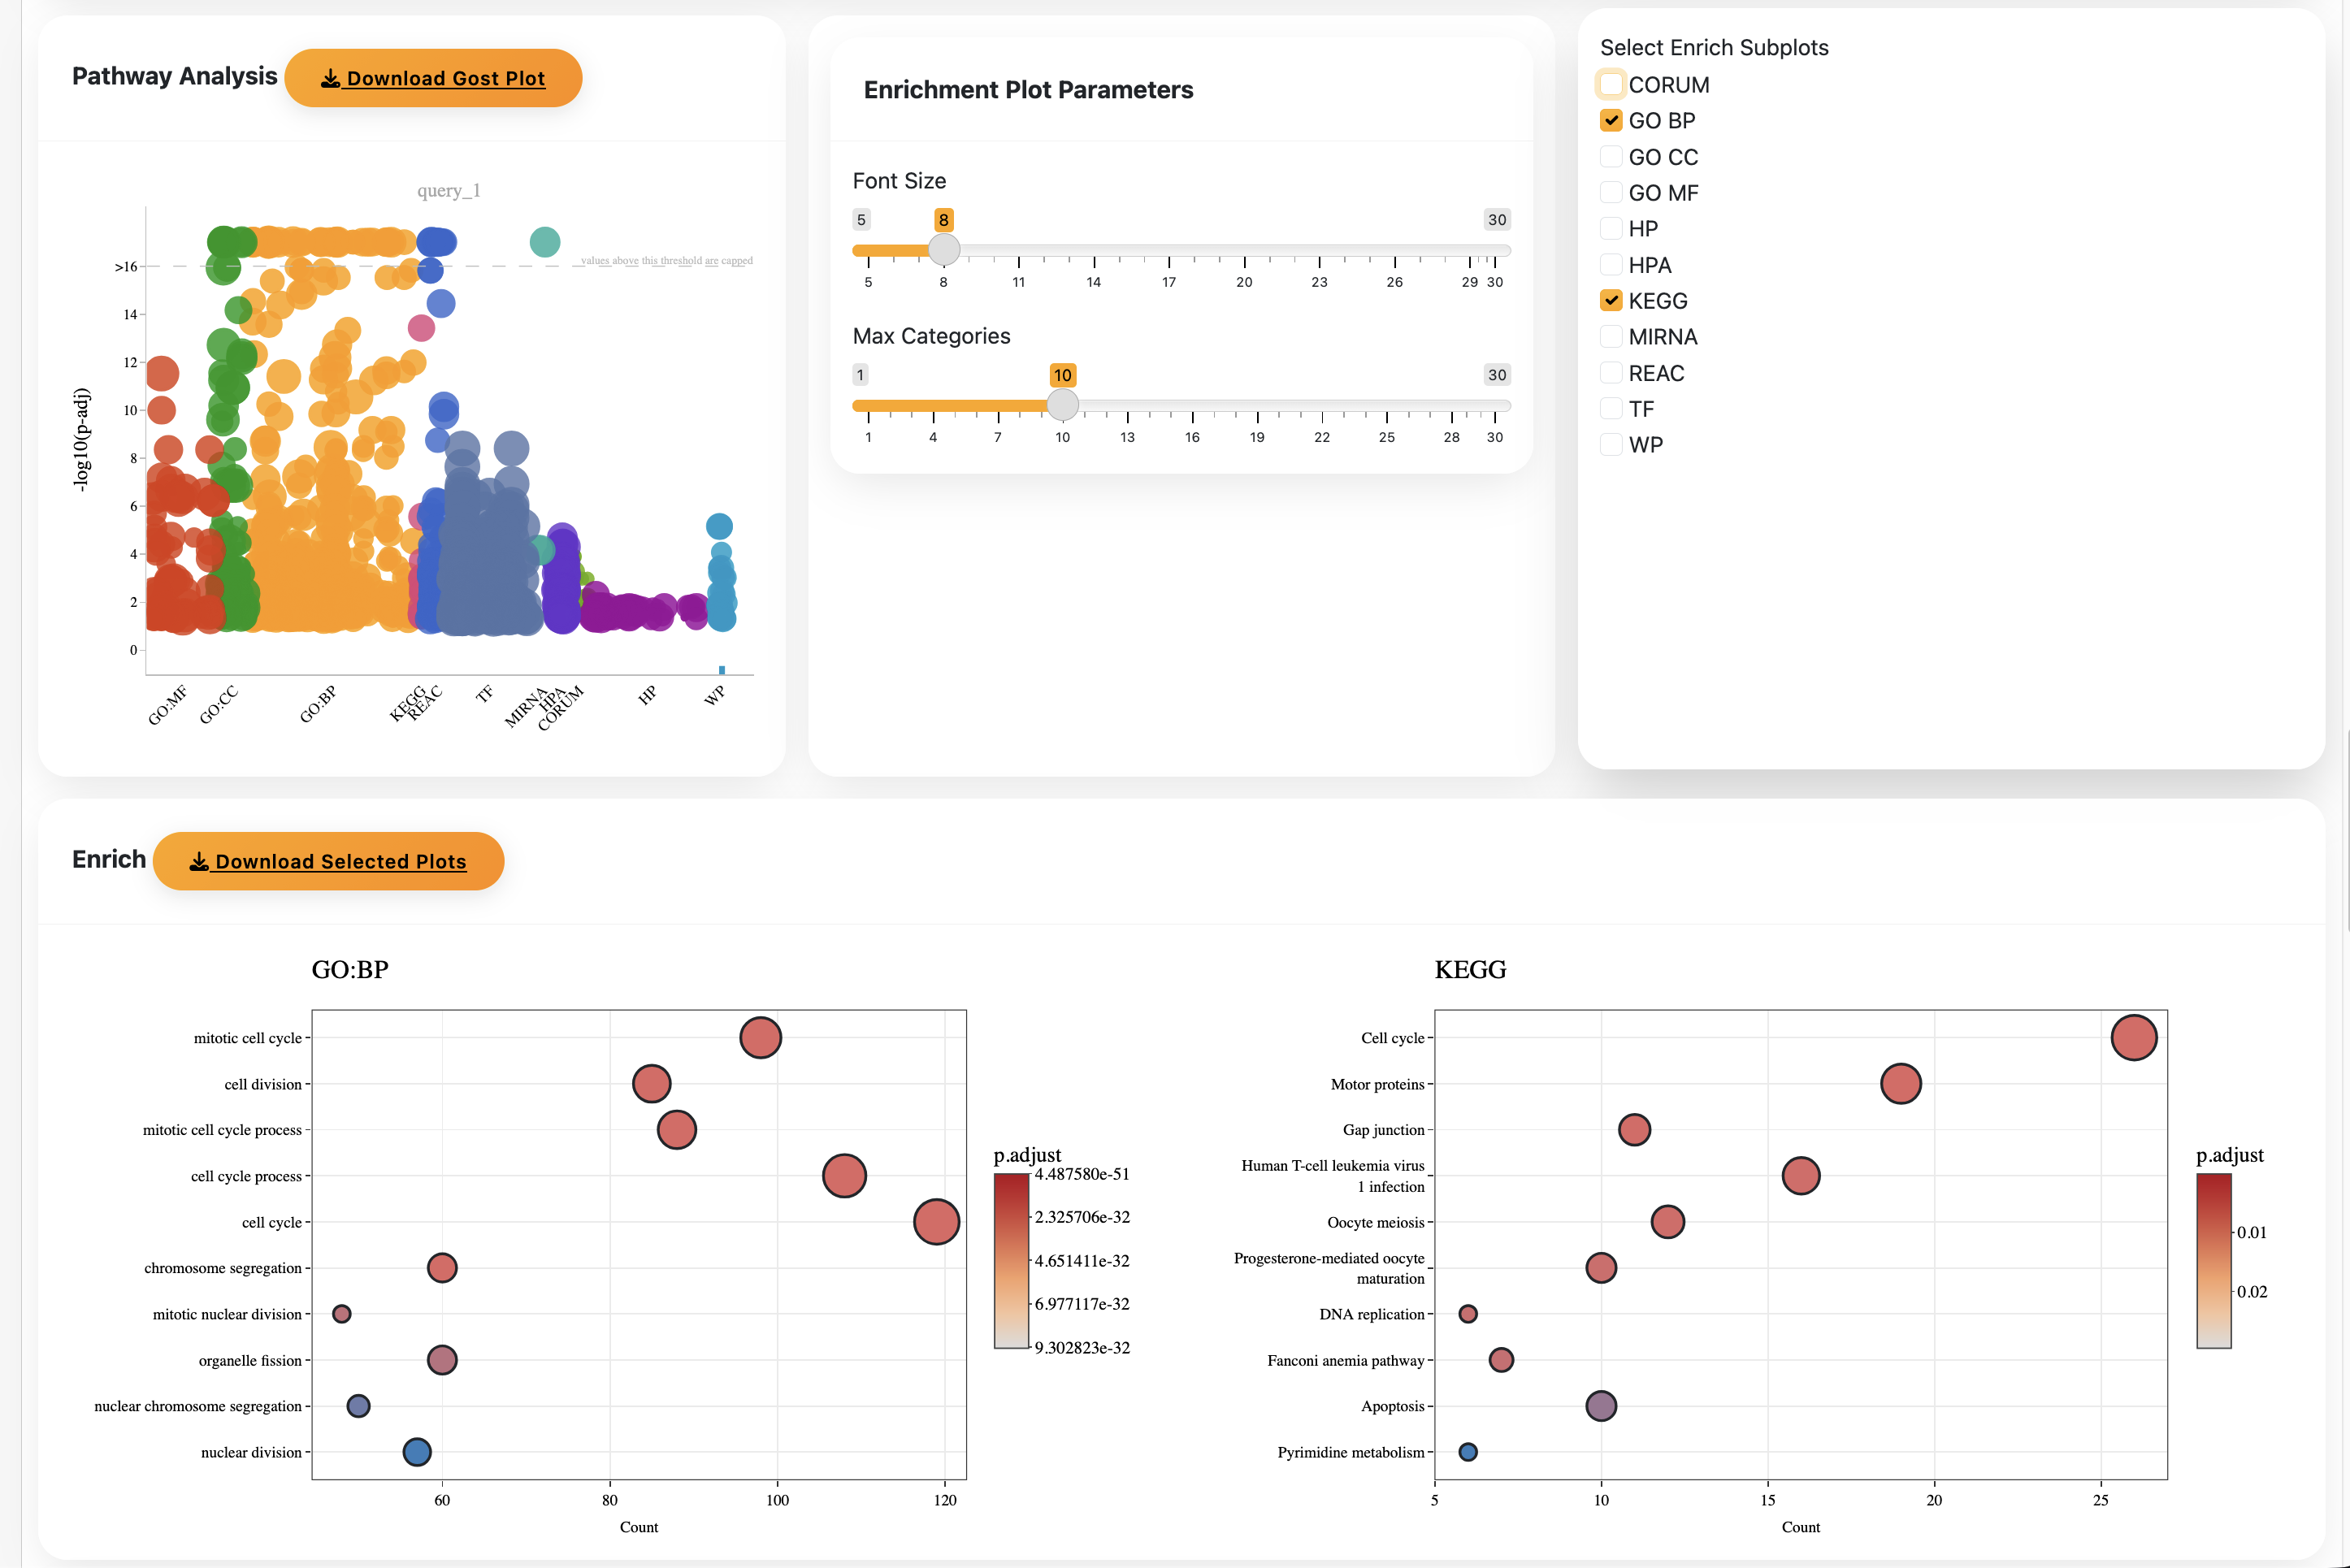Click download icon in Gost Plot button
This screenshot has height=1568, width=2350.
(x=330, y=78)
